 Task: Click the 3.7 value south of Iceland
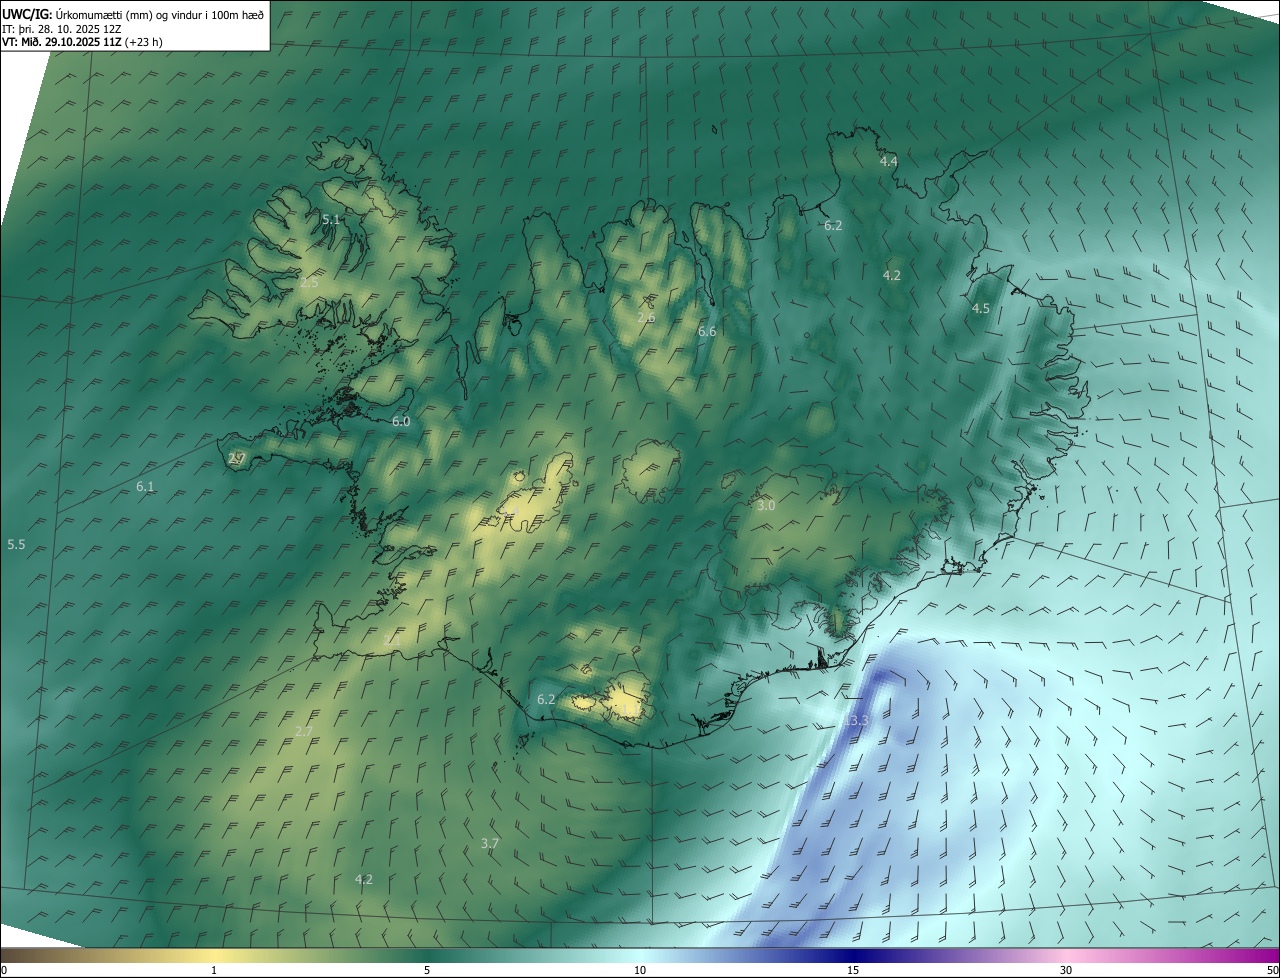click(489, 844)
